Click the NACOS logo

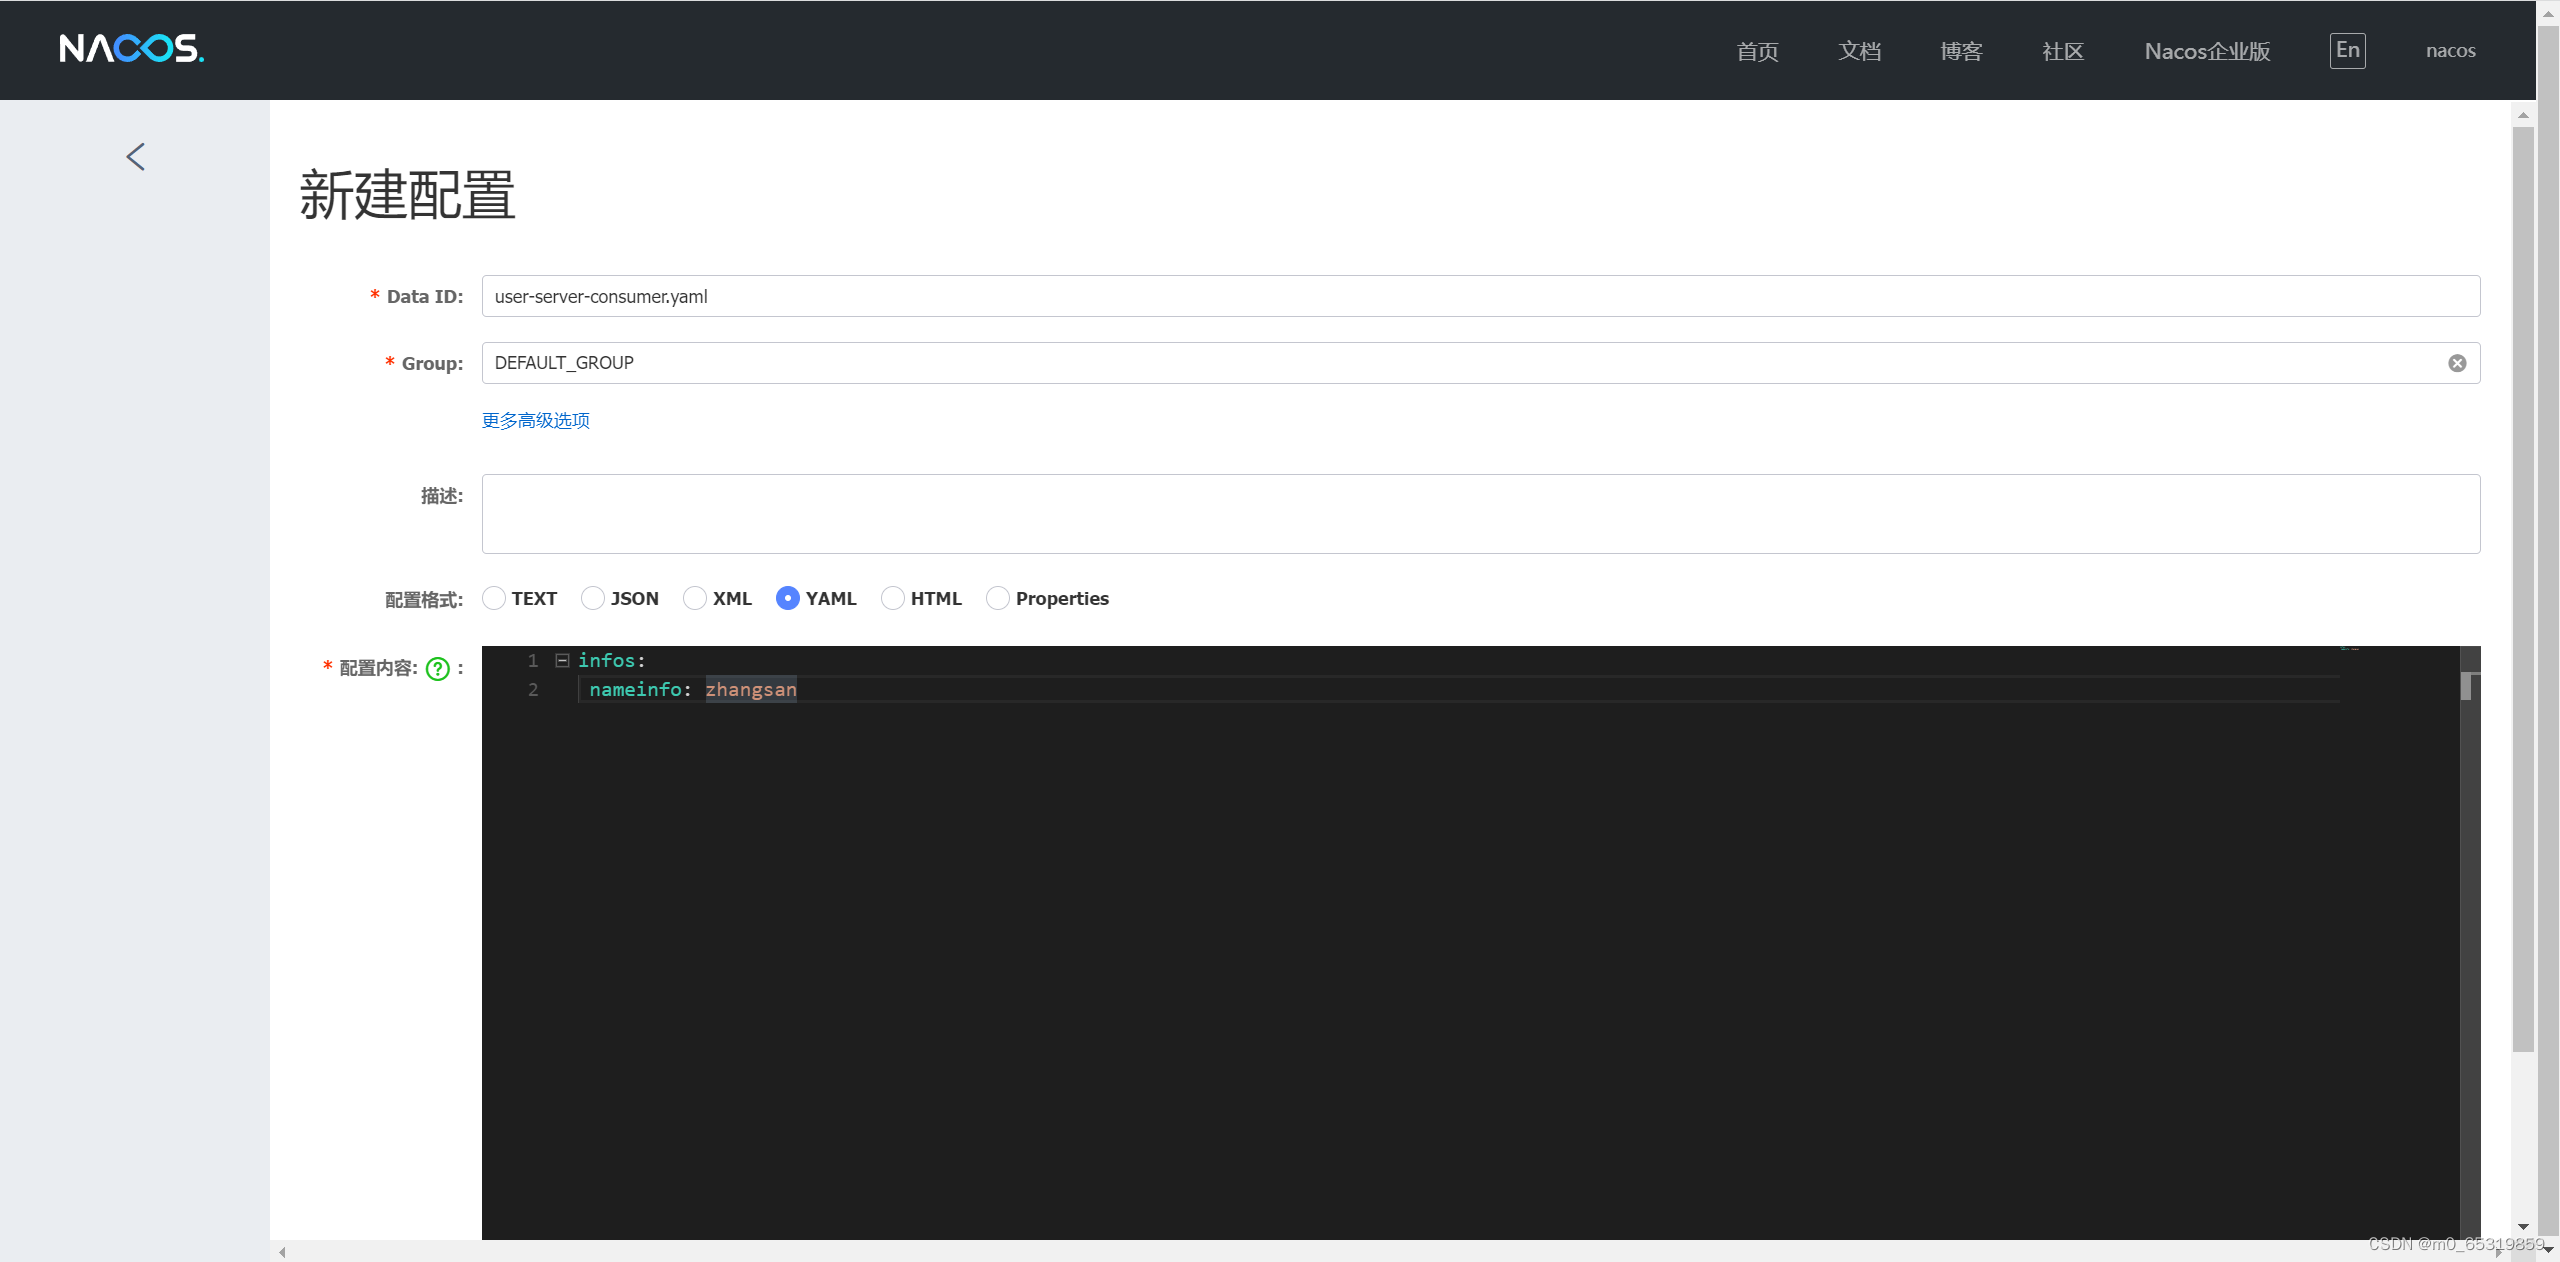[x=131, y=49]
